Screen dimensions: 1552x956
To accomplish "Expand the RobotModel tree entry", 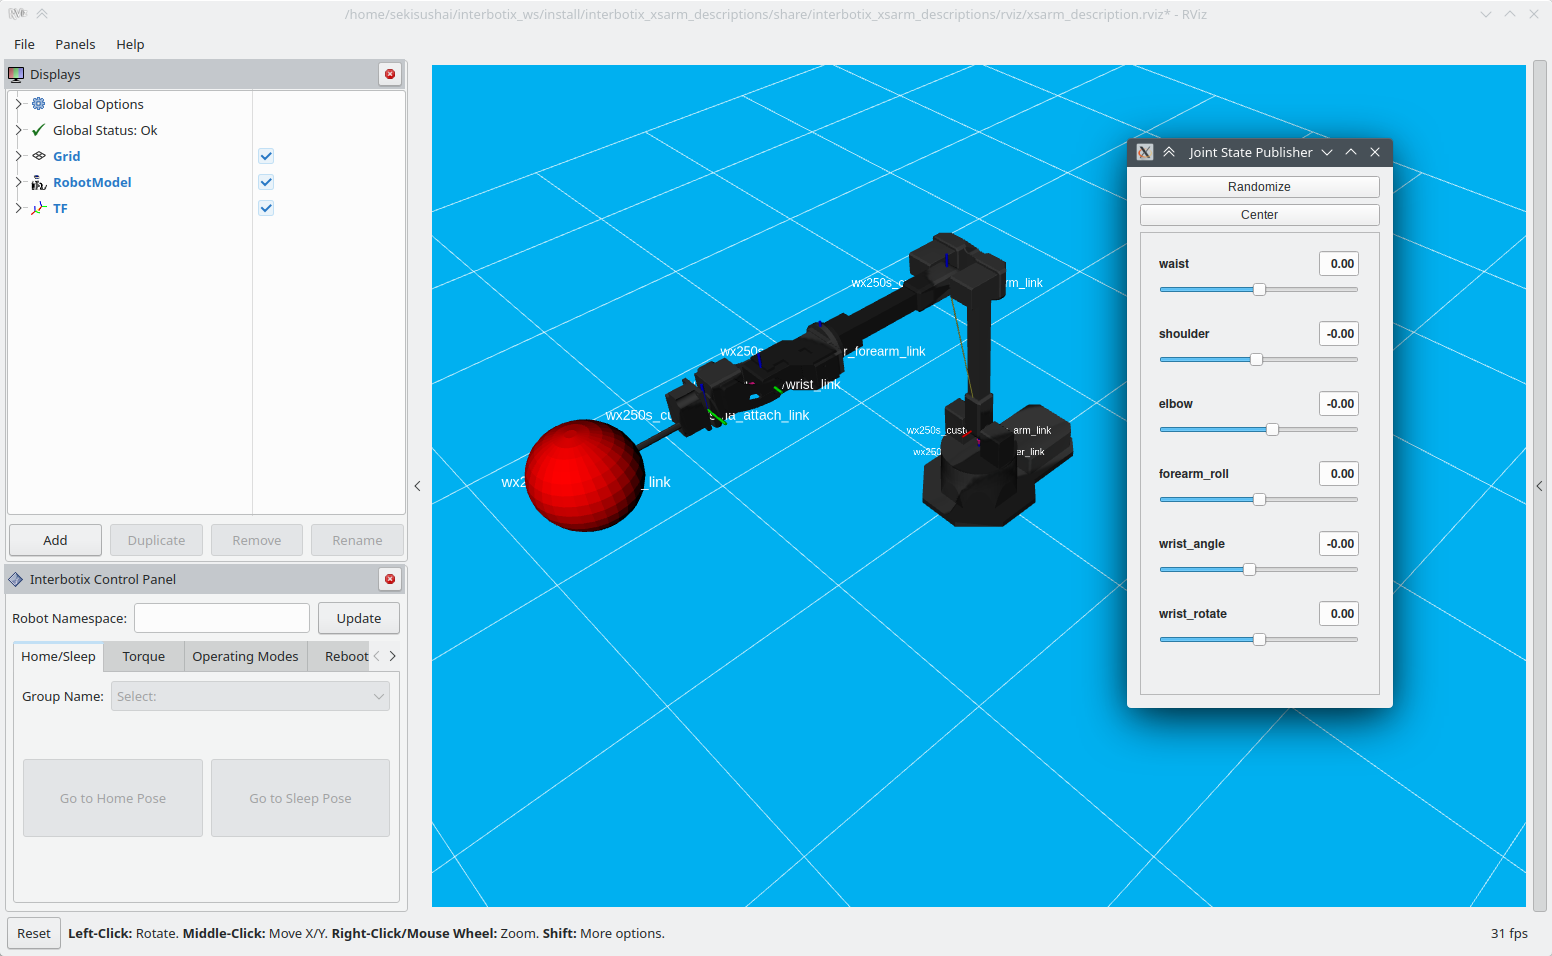I will click(x=18, y=182).
